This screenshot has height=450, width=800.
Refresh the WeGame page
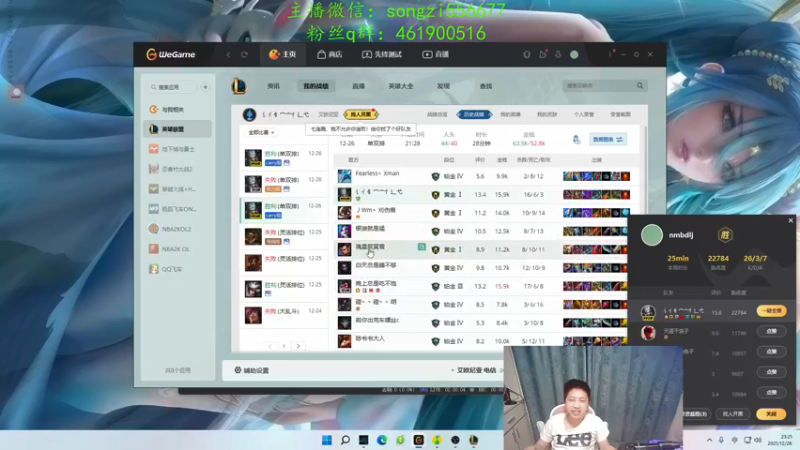[244, 55]
